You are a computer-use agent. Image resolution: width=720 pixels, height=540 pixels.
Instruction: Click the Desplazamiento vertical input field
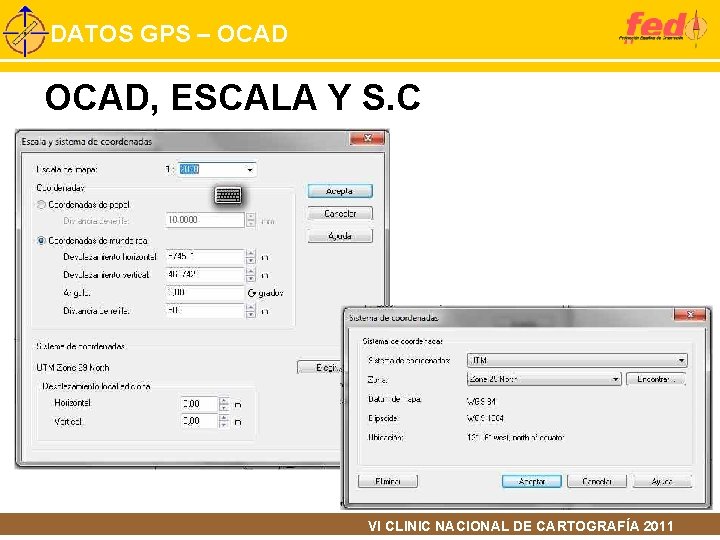click(205, 275)
